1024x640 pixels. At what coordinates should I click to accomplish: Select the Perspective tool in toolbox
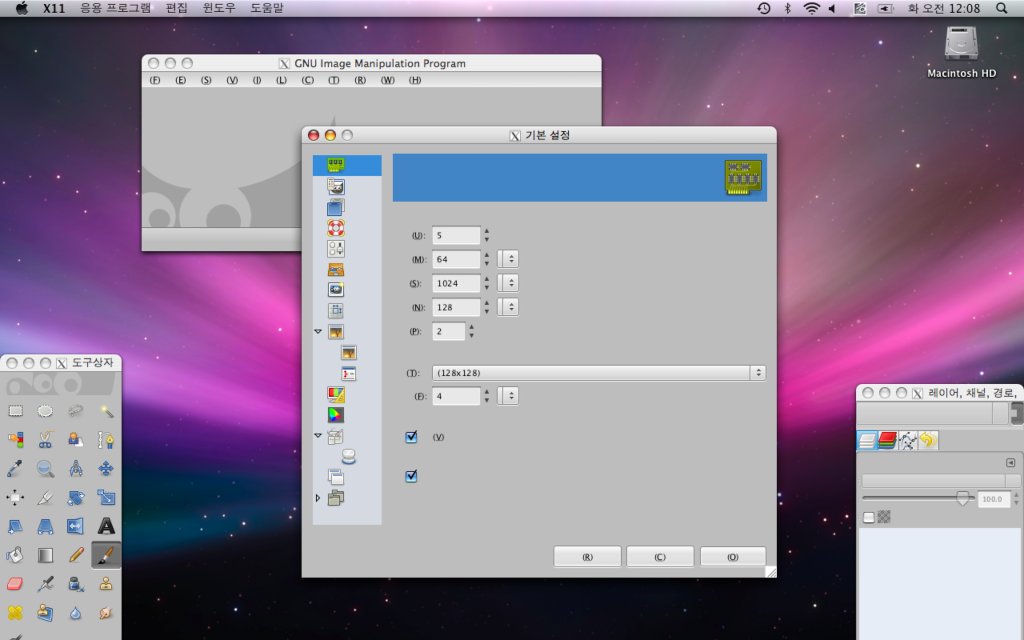[x=45, y=526]
